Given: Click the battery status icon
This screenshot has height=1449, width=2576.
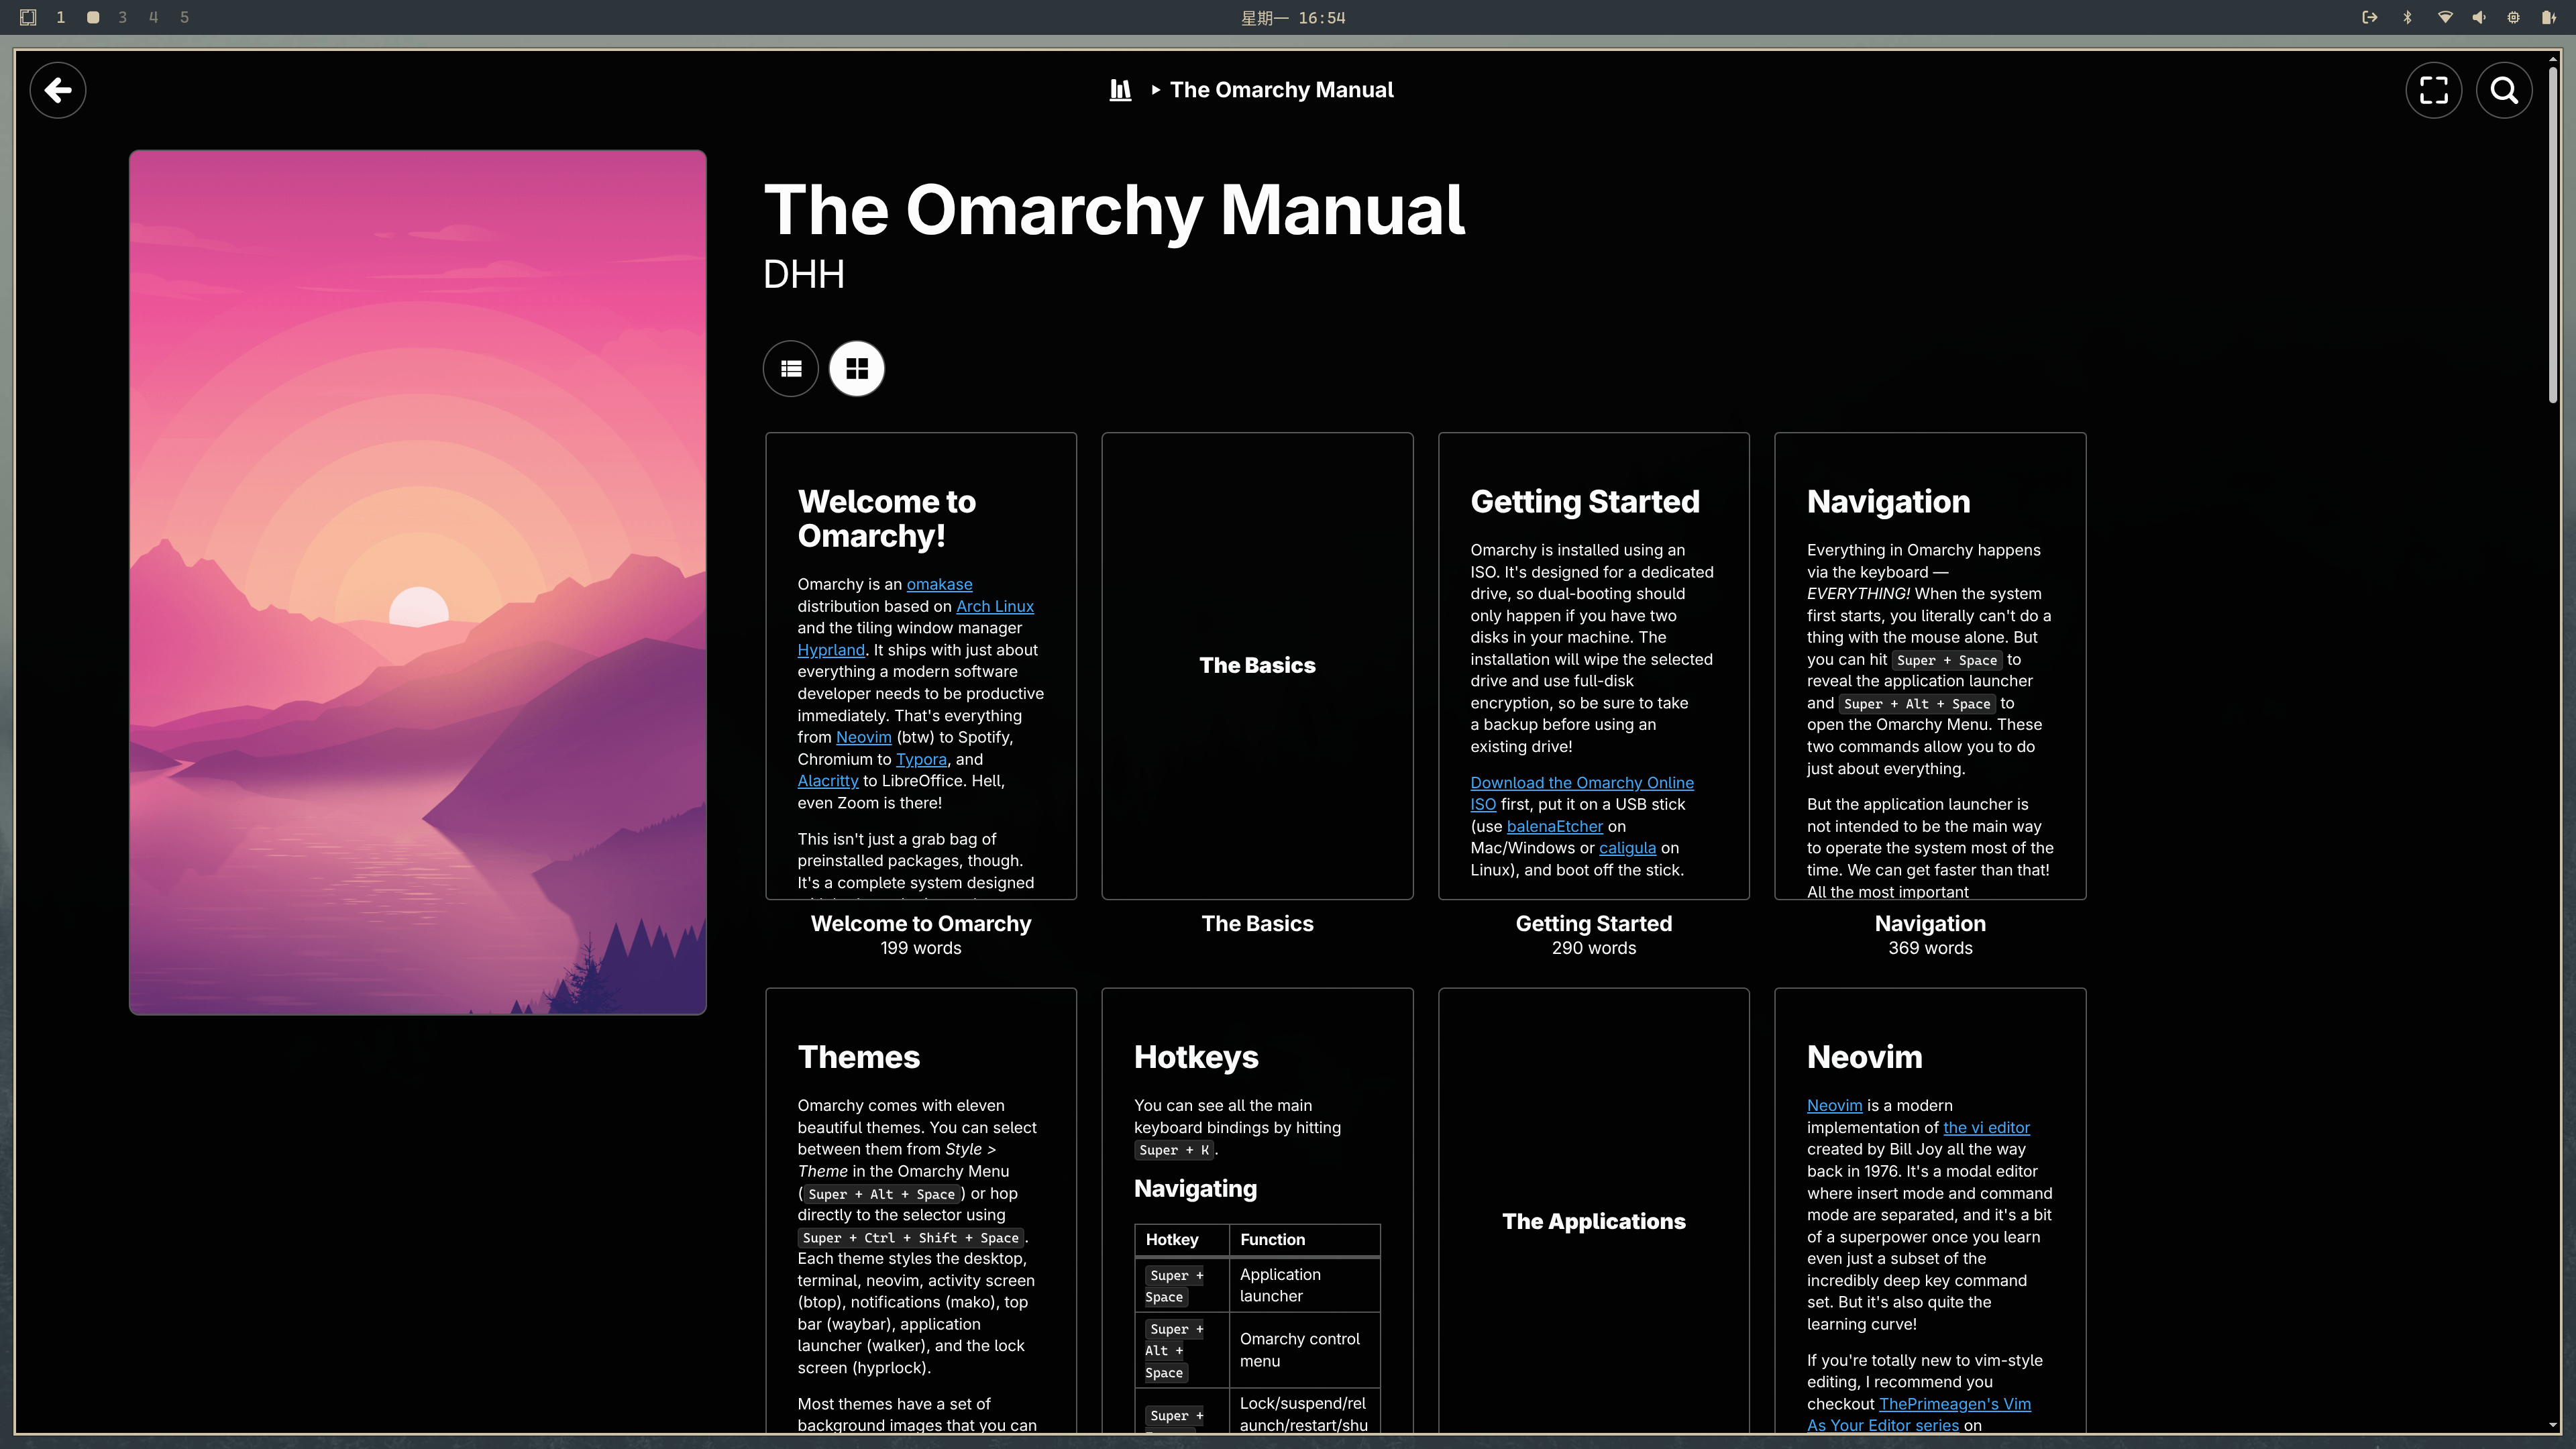Looking at the screenshot, I should [x=2548, y=17].
